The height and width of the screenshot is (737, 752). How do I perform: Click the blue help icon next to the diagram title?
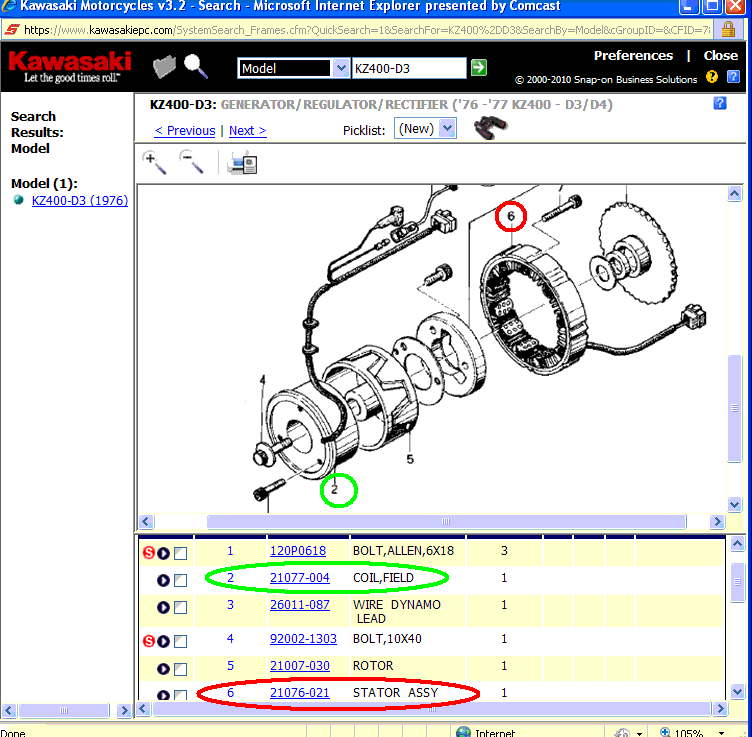pyautogui.click(x=719, y=103)
